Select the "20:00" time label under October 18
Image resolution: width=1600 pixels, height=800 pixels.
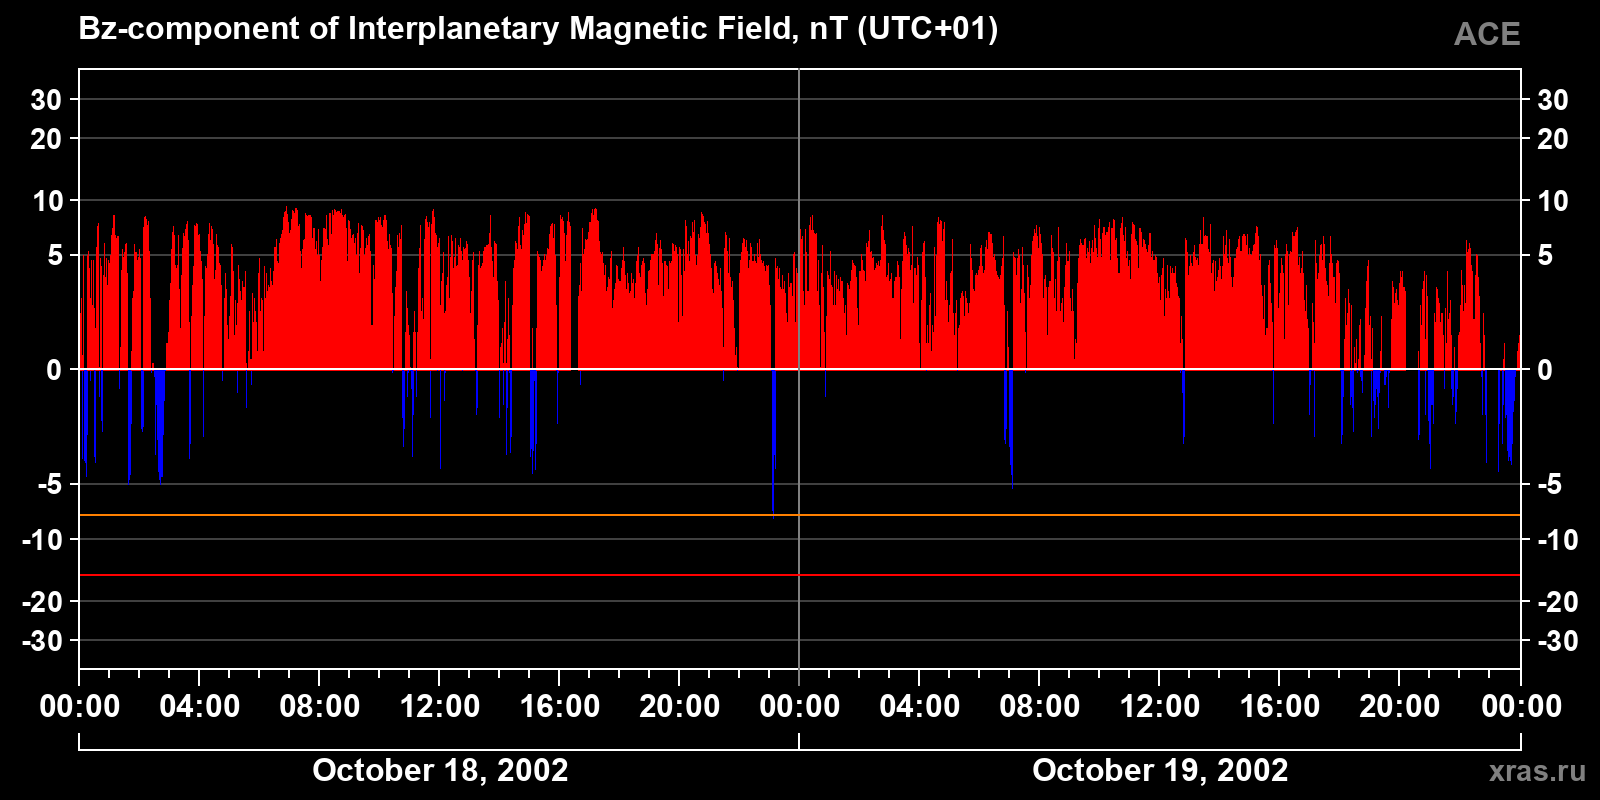680,707
